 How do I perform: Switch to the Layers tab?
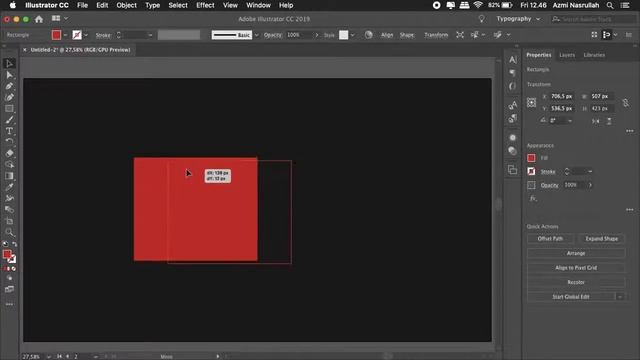(567, 55)
